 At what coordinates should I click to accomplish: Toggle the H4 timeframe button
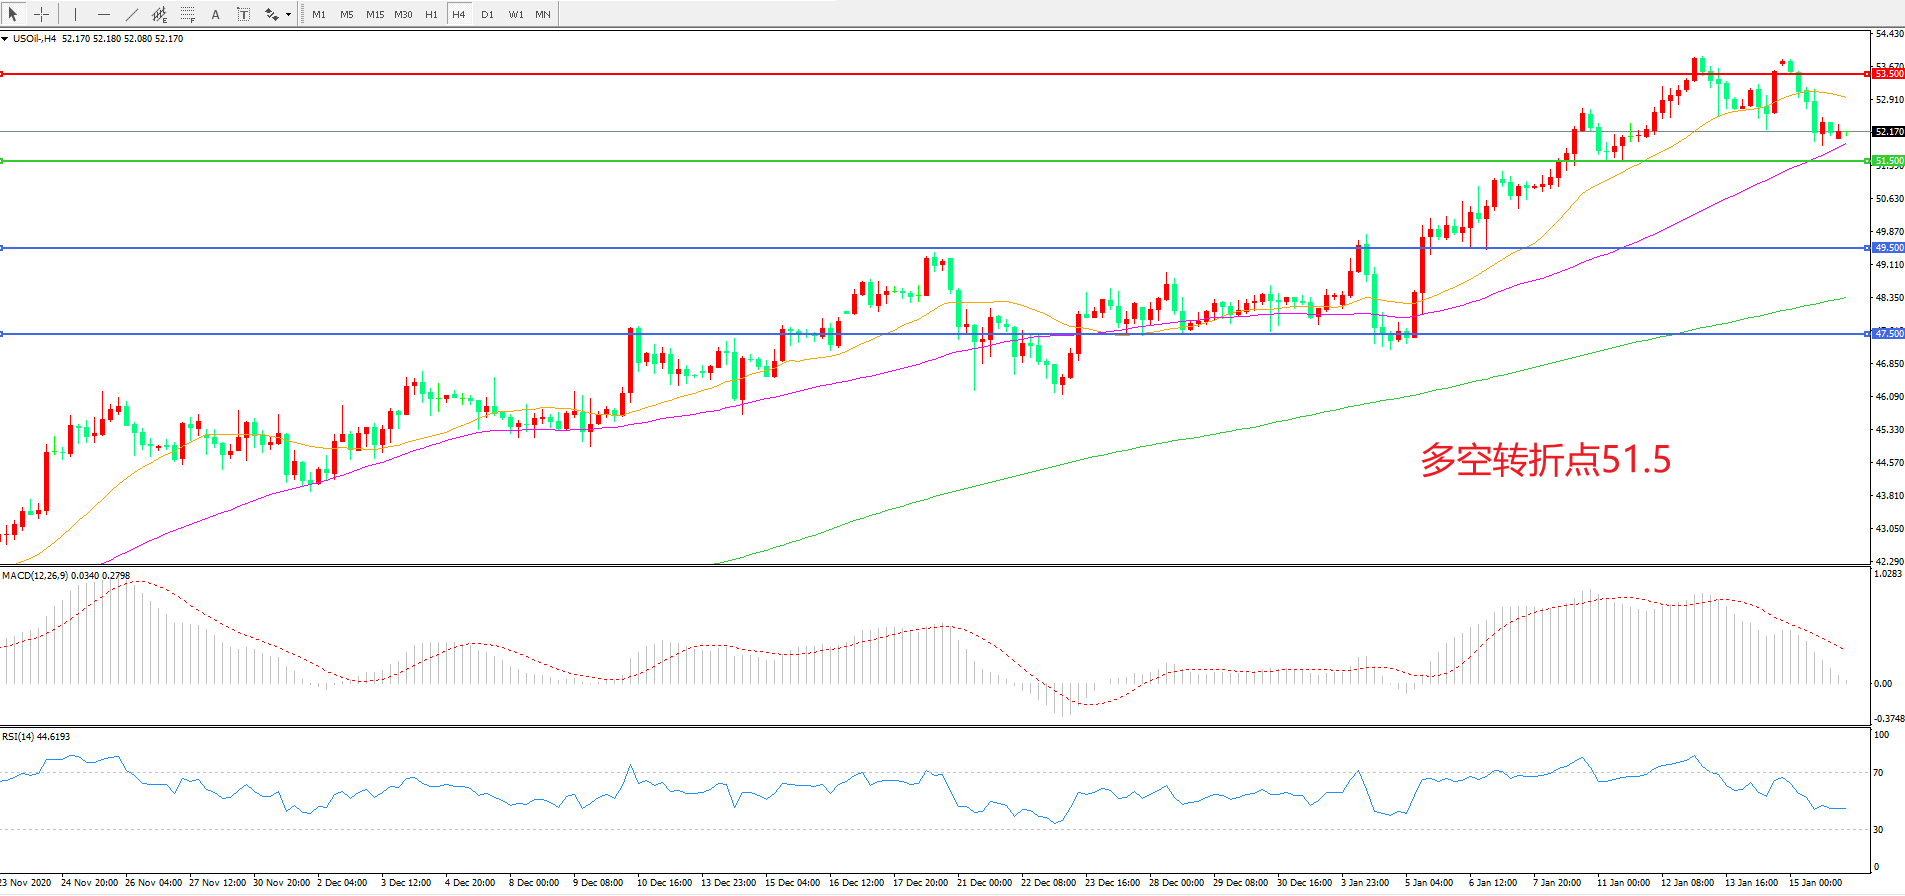pyautogui.click(x=459, y=14)
